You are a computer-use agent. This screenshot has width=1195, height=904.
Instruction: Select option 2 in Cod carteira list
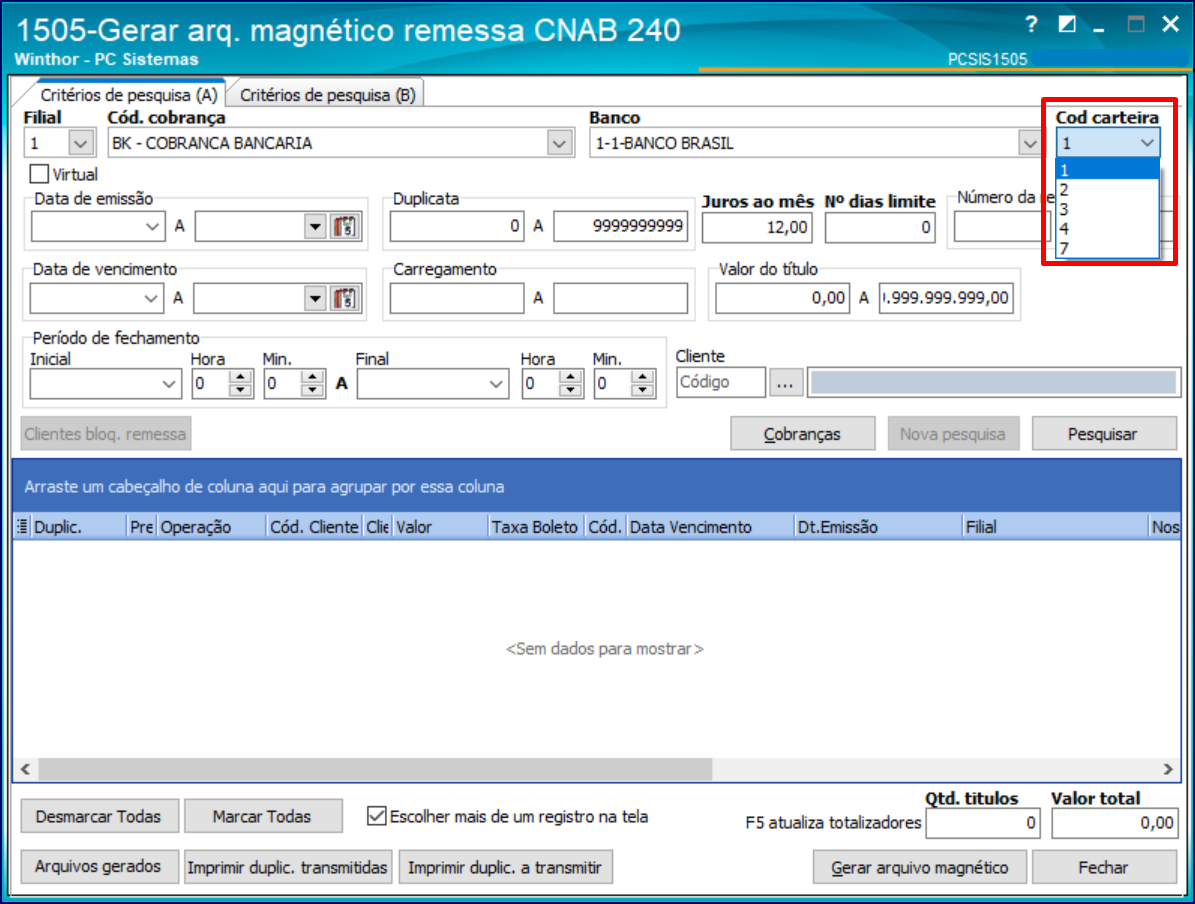tap(1107, 190)
